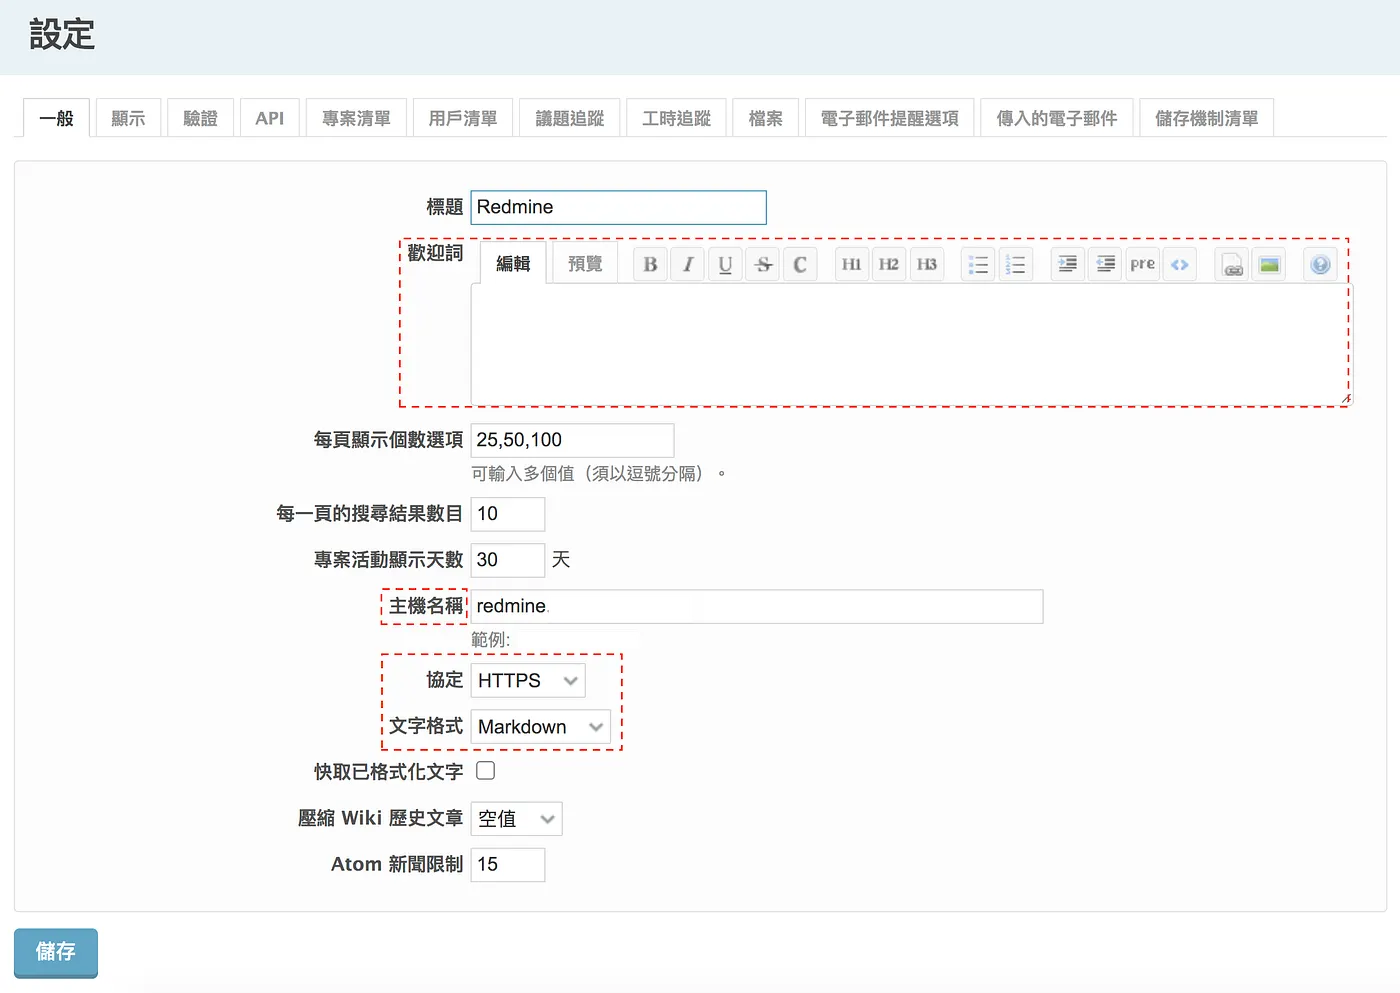Insert a wiki page link
The image size is (1400, 993).
1232,264
